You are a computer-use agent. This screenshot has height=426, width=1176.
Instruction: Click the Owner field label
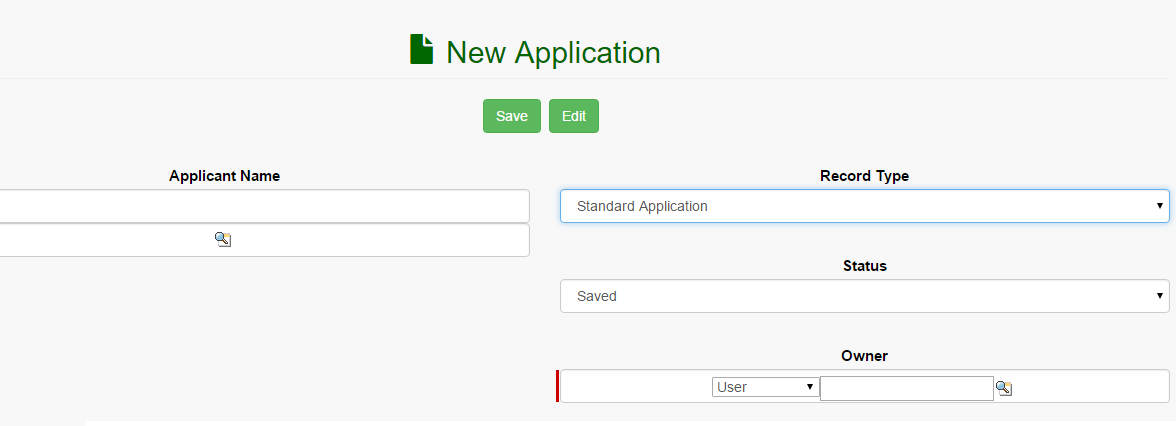click(x=864, y=356)
